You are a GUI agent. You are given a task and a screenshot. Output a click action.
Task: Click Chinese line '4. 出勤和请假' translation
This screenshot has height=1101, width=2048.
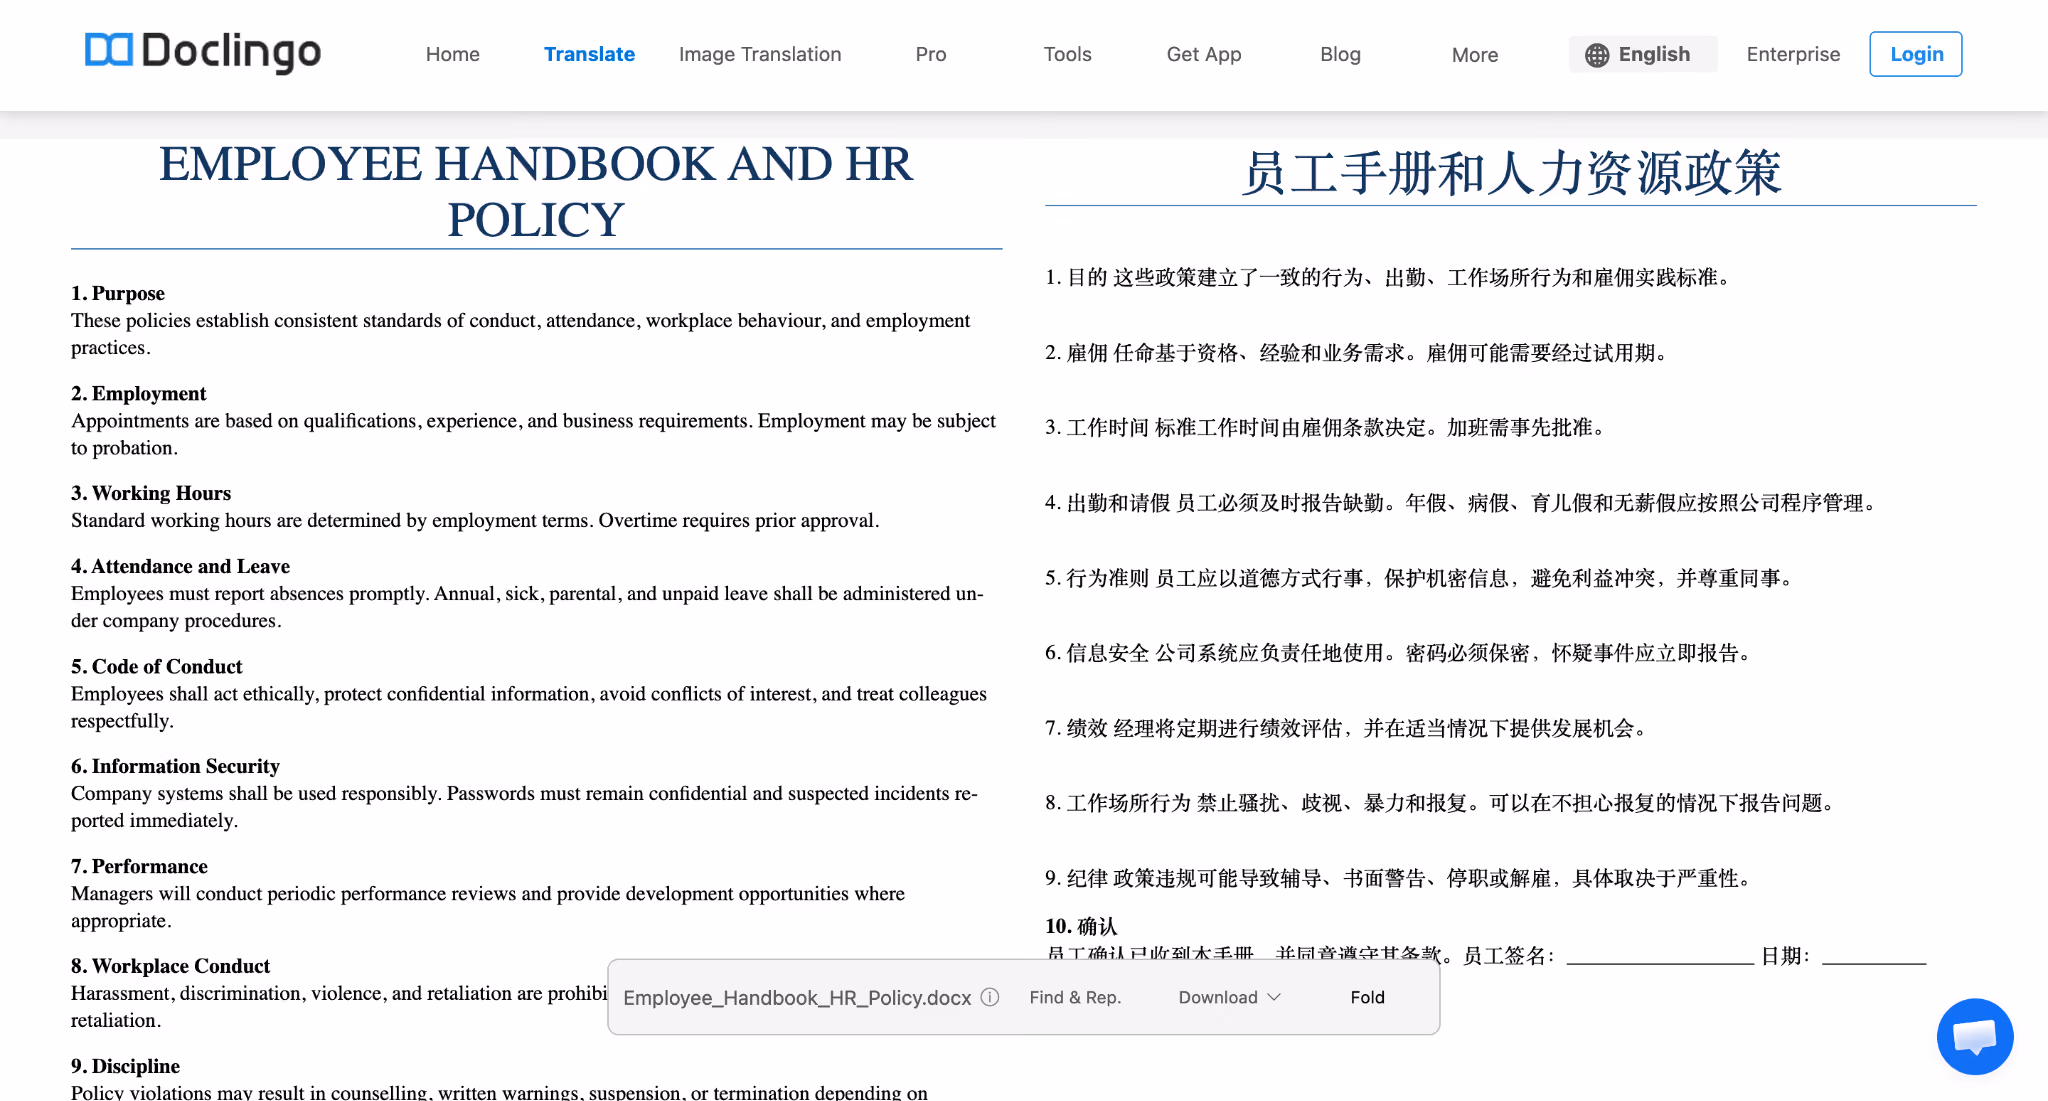(1463, 502)
